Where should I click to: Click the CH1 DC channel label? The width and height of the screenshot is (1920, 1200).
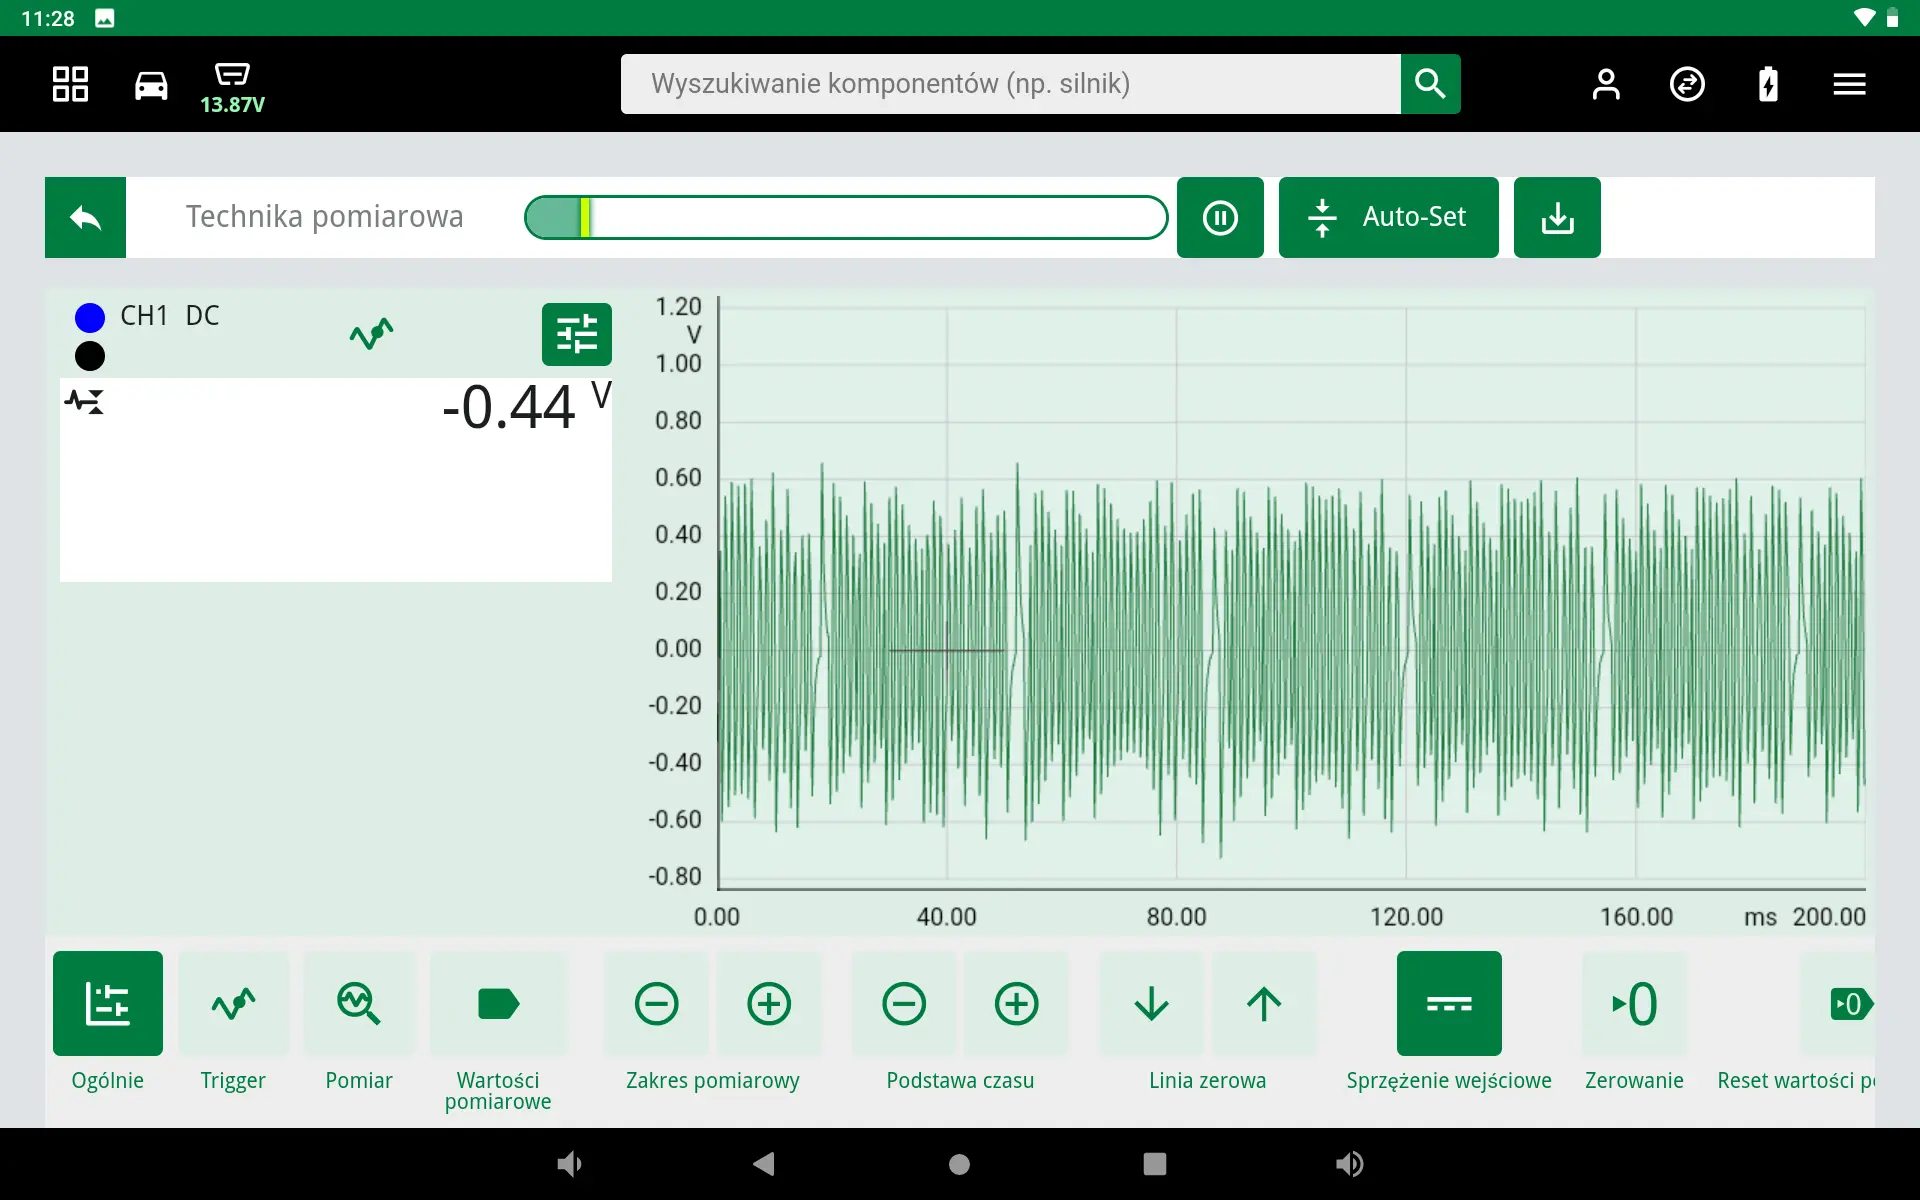[x=169, y=316]
